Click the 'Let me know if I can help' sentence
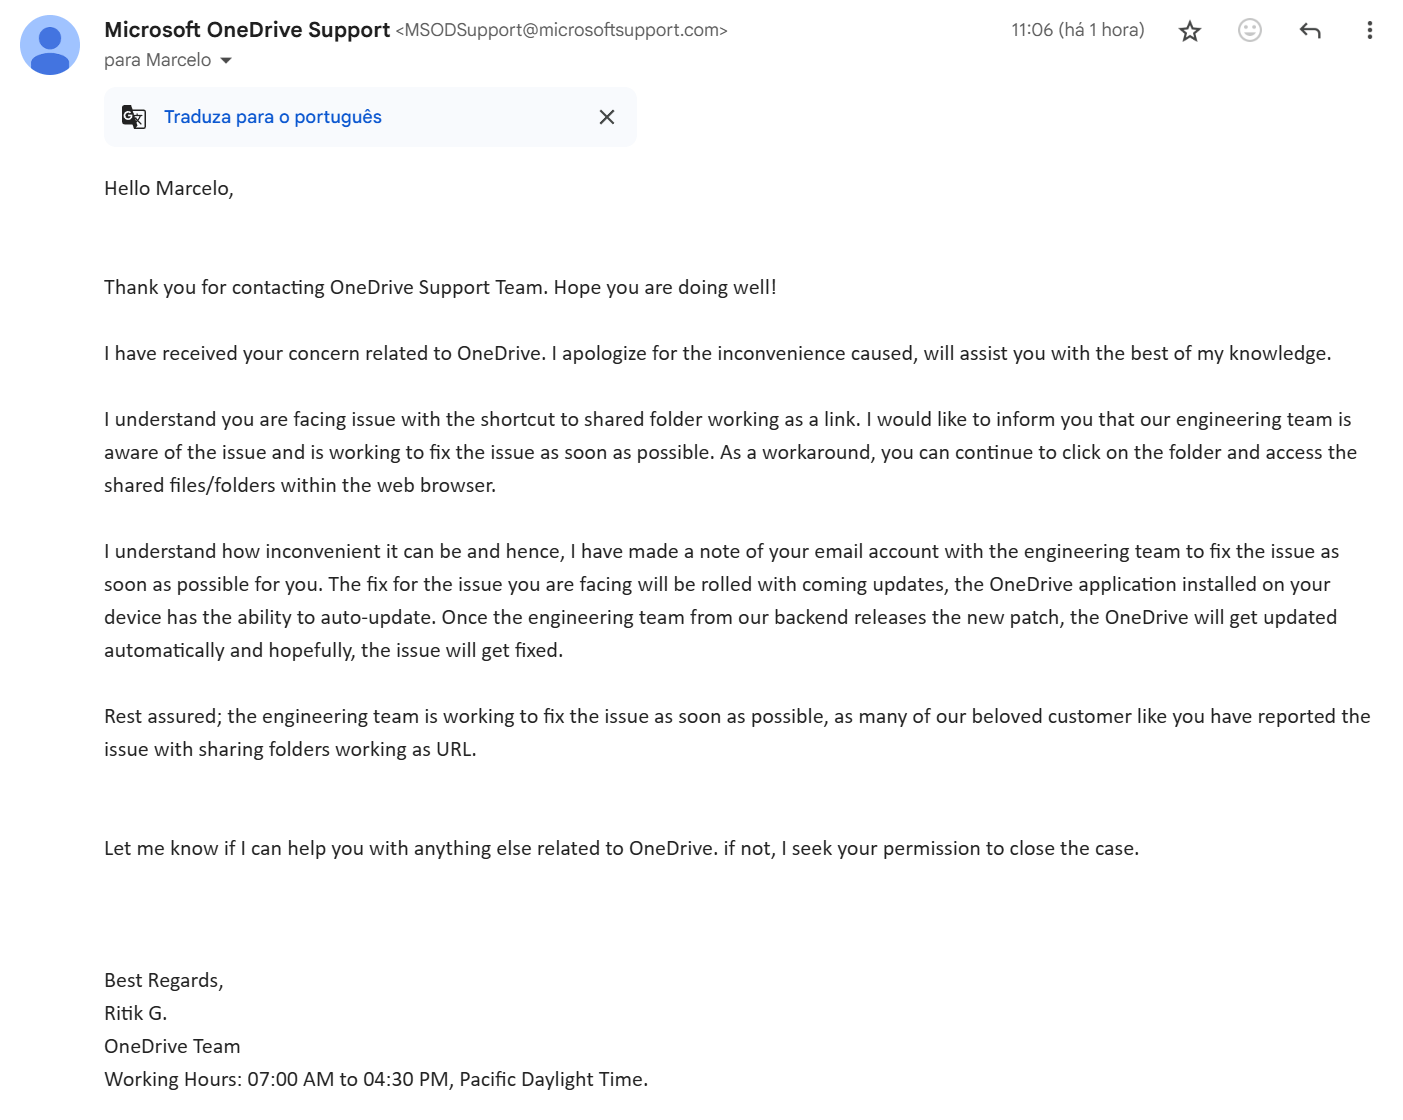 coord(621,848)
